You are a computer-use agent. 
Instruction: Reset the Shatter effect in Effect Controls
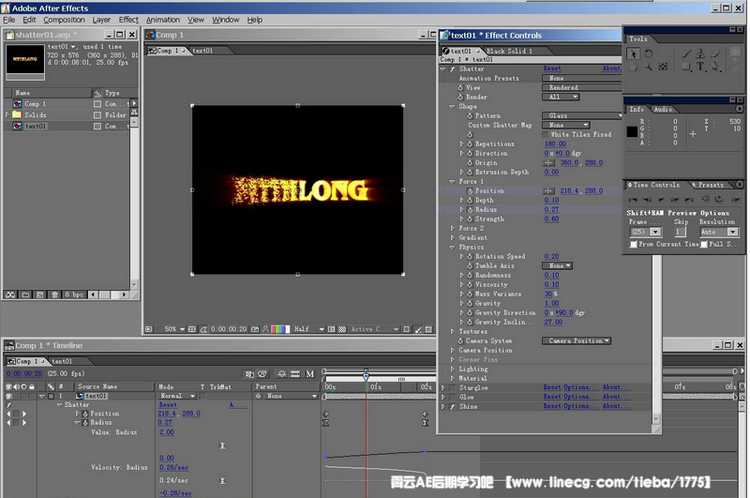click(x=552, y=69)
